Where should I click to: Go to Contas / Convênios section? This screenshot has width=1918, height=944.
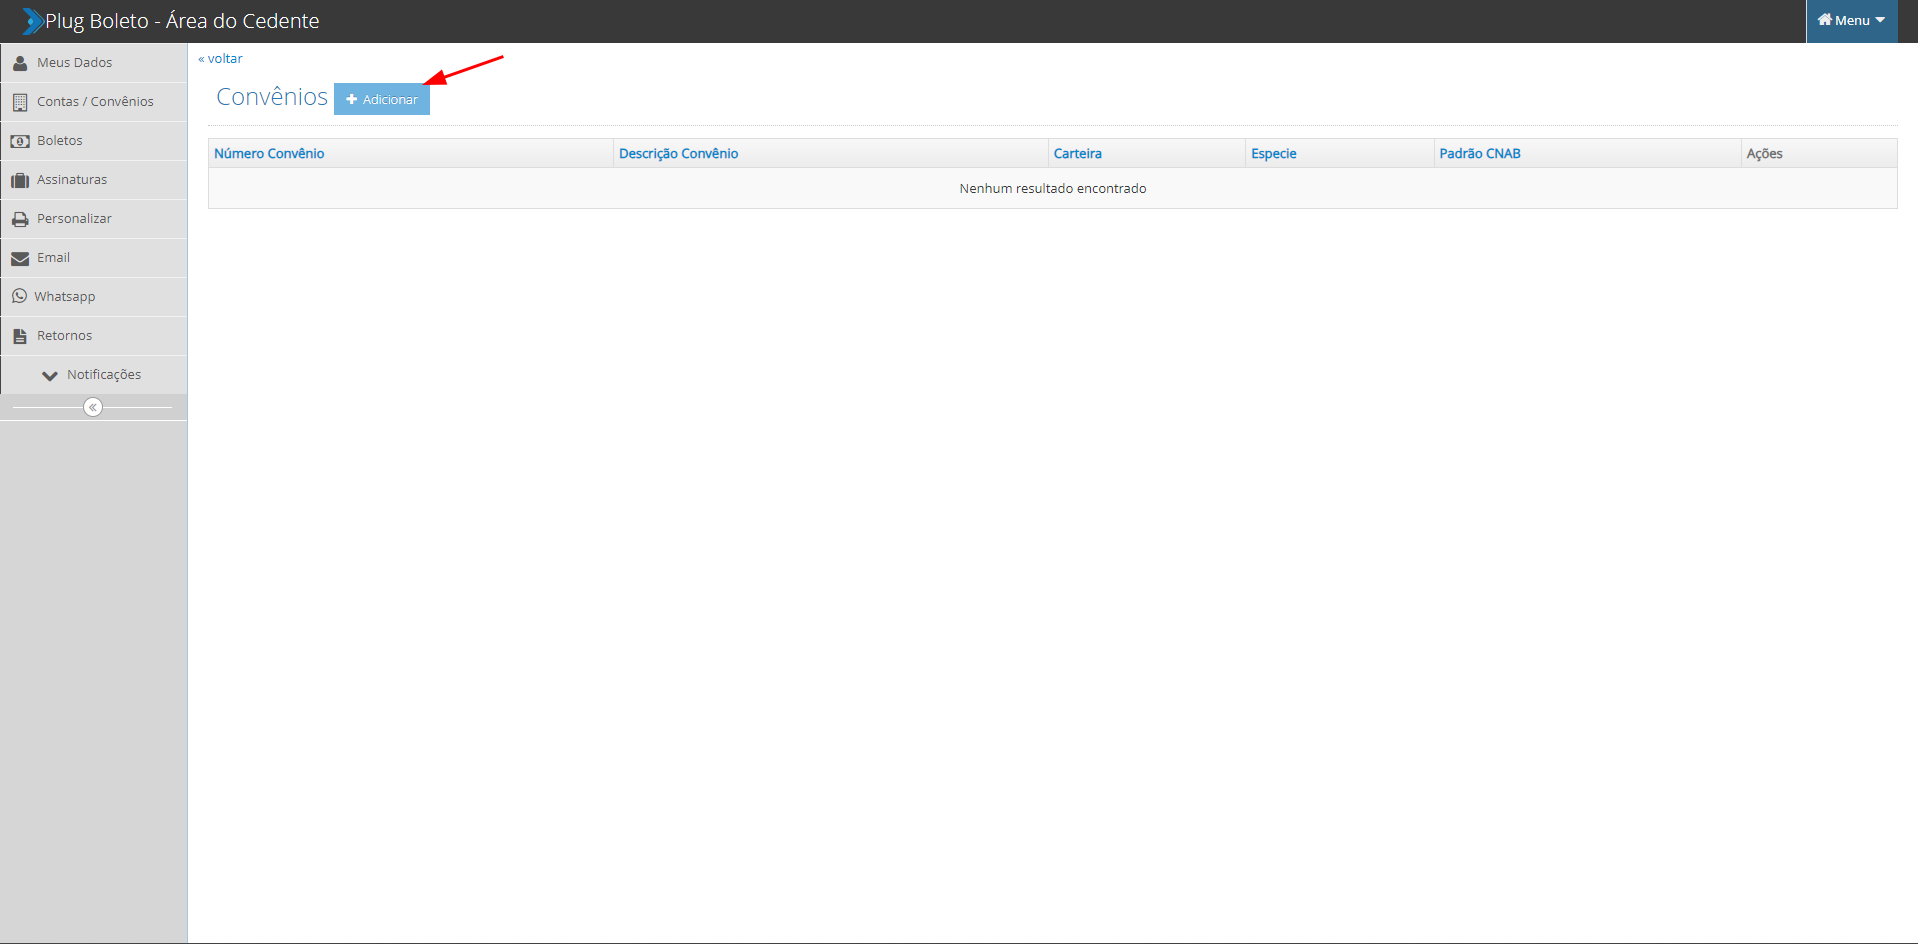click(94, 102)
